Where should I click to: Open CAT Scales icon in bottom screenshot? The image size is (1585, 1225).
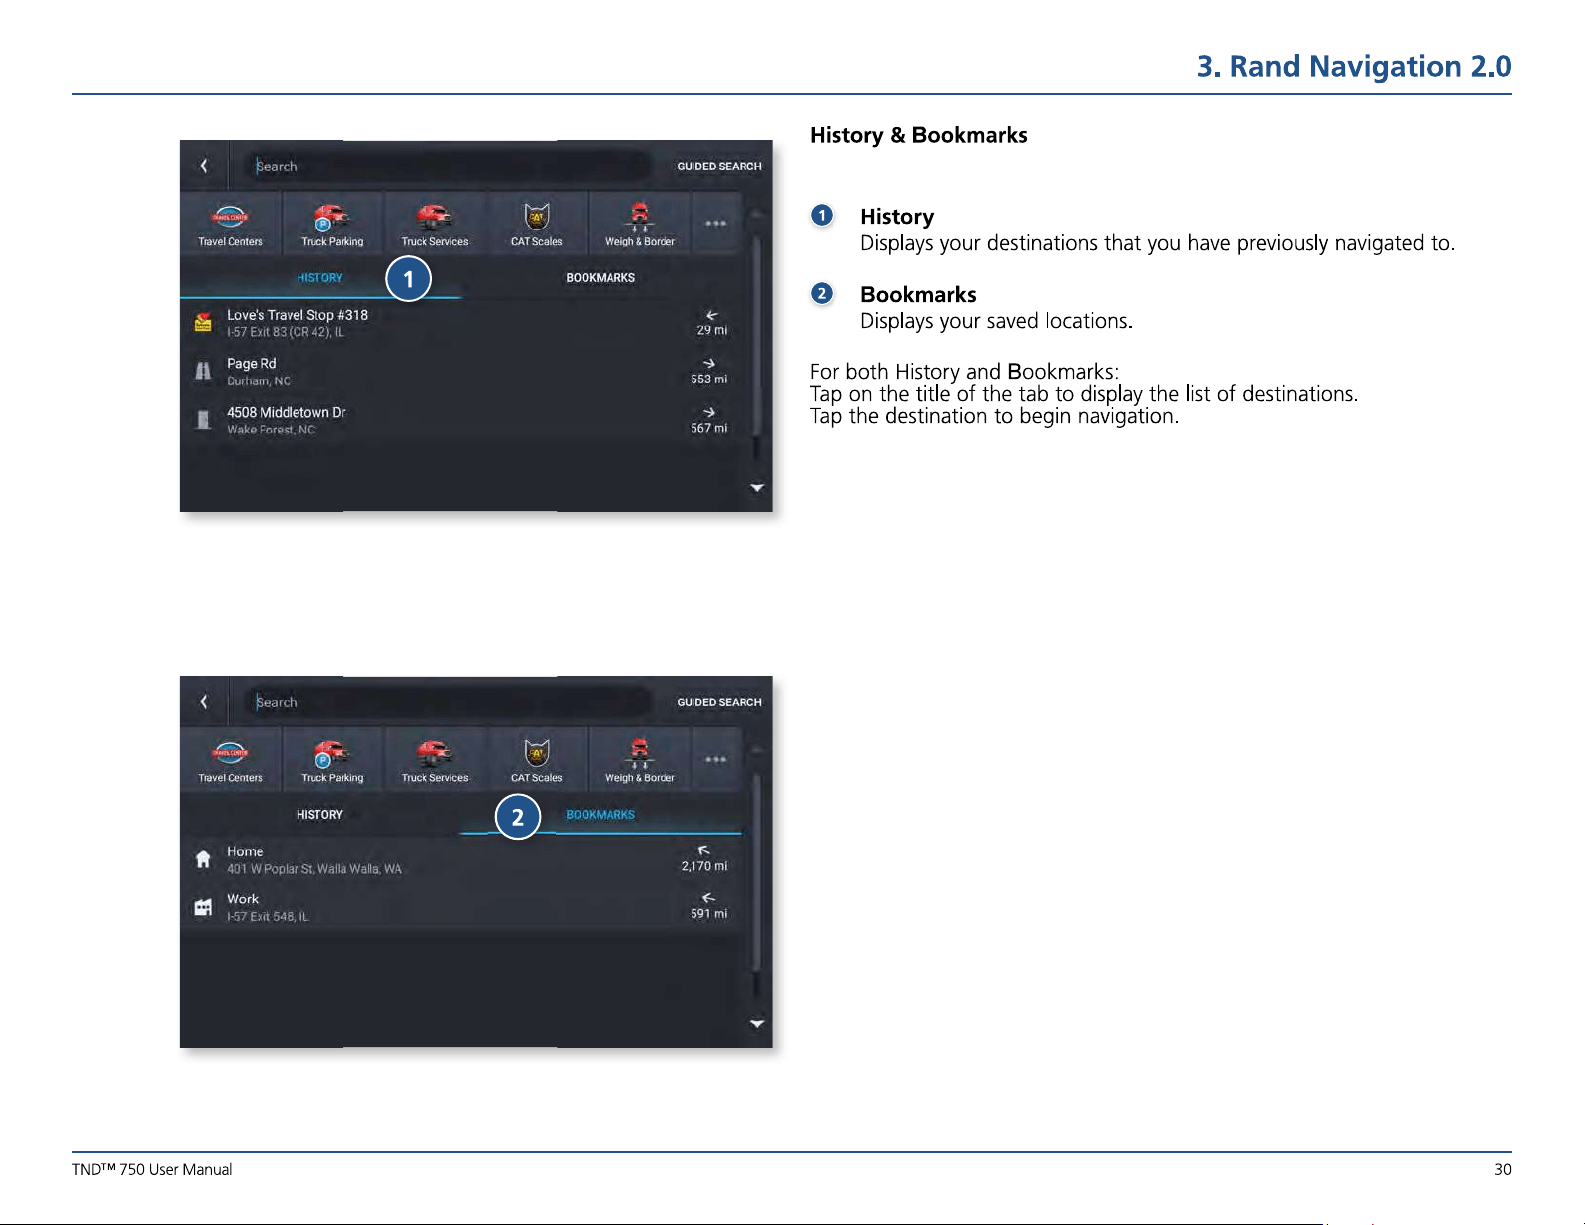click(537, 760)
